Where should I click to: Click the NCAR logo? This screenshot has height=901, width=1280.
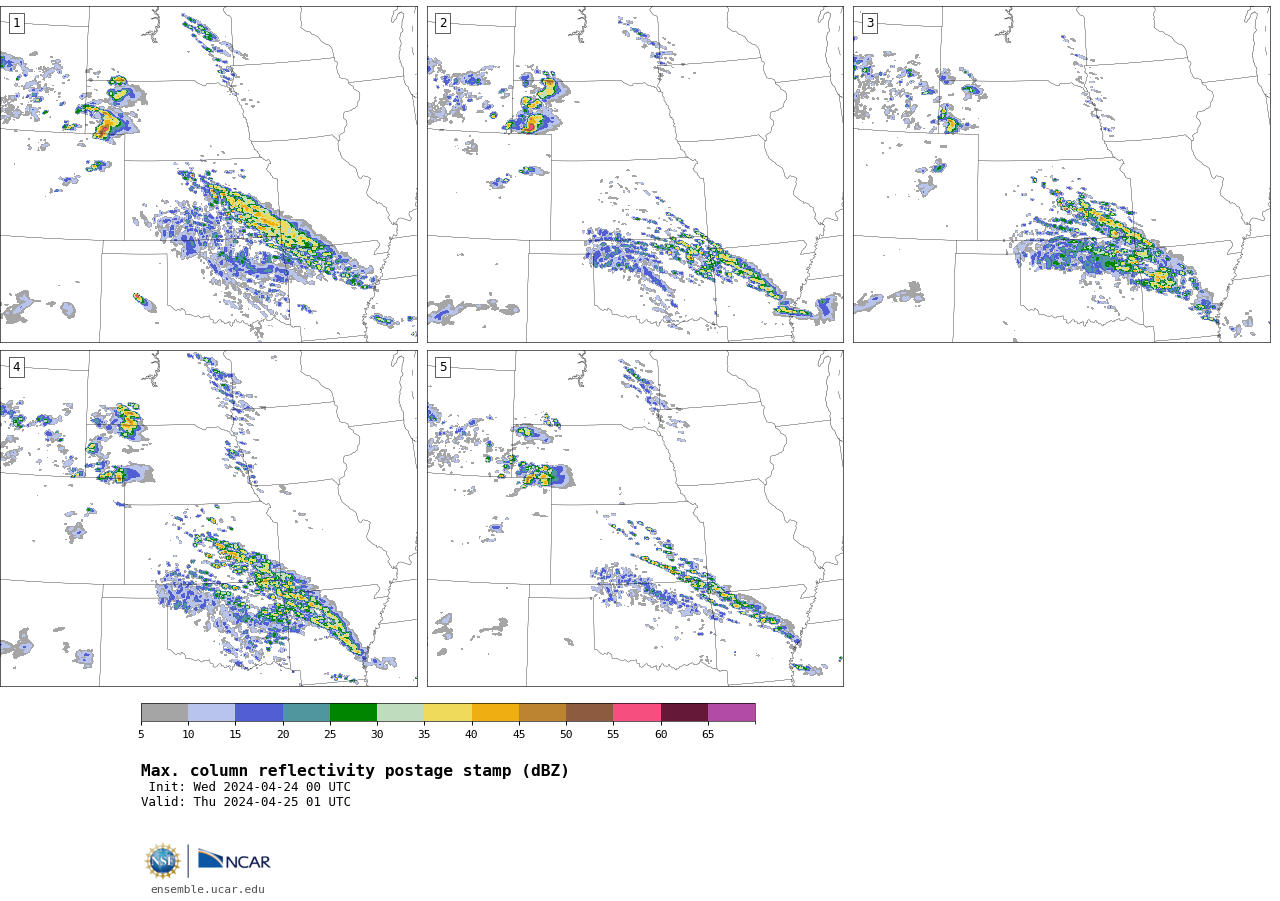pos(234,860)
